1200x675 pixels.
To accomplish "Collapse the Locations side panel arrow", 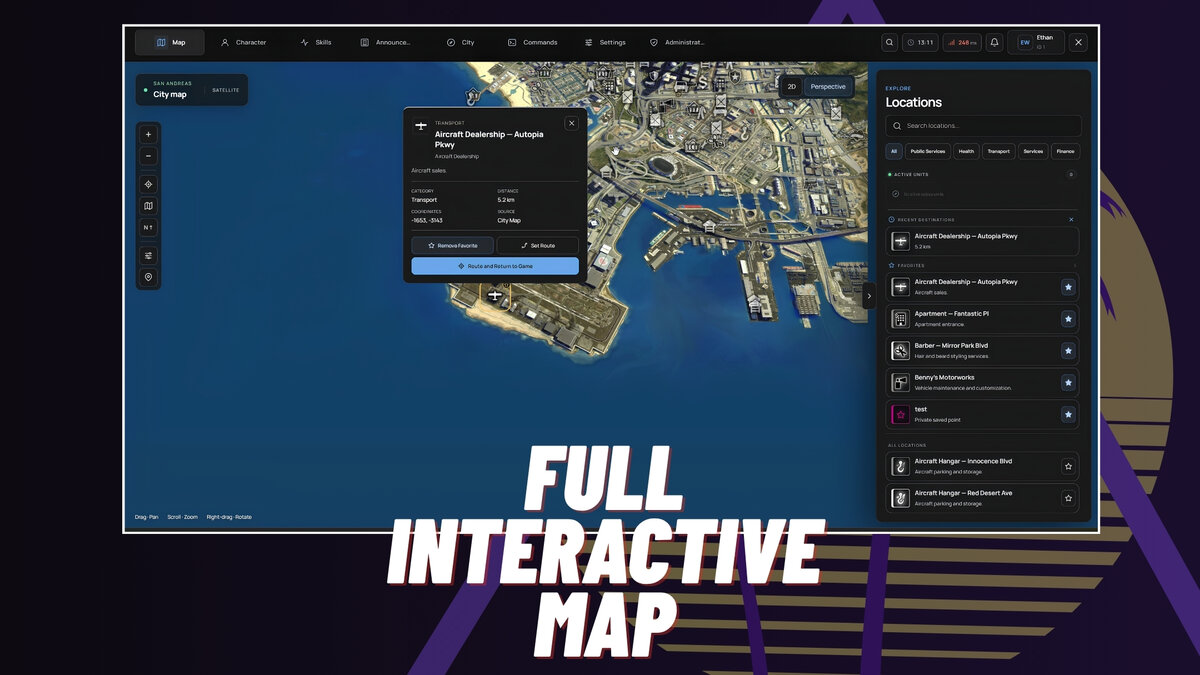I will (x=868, y=296).
